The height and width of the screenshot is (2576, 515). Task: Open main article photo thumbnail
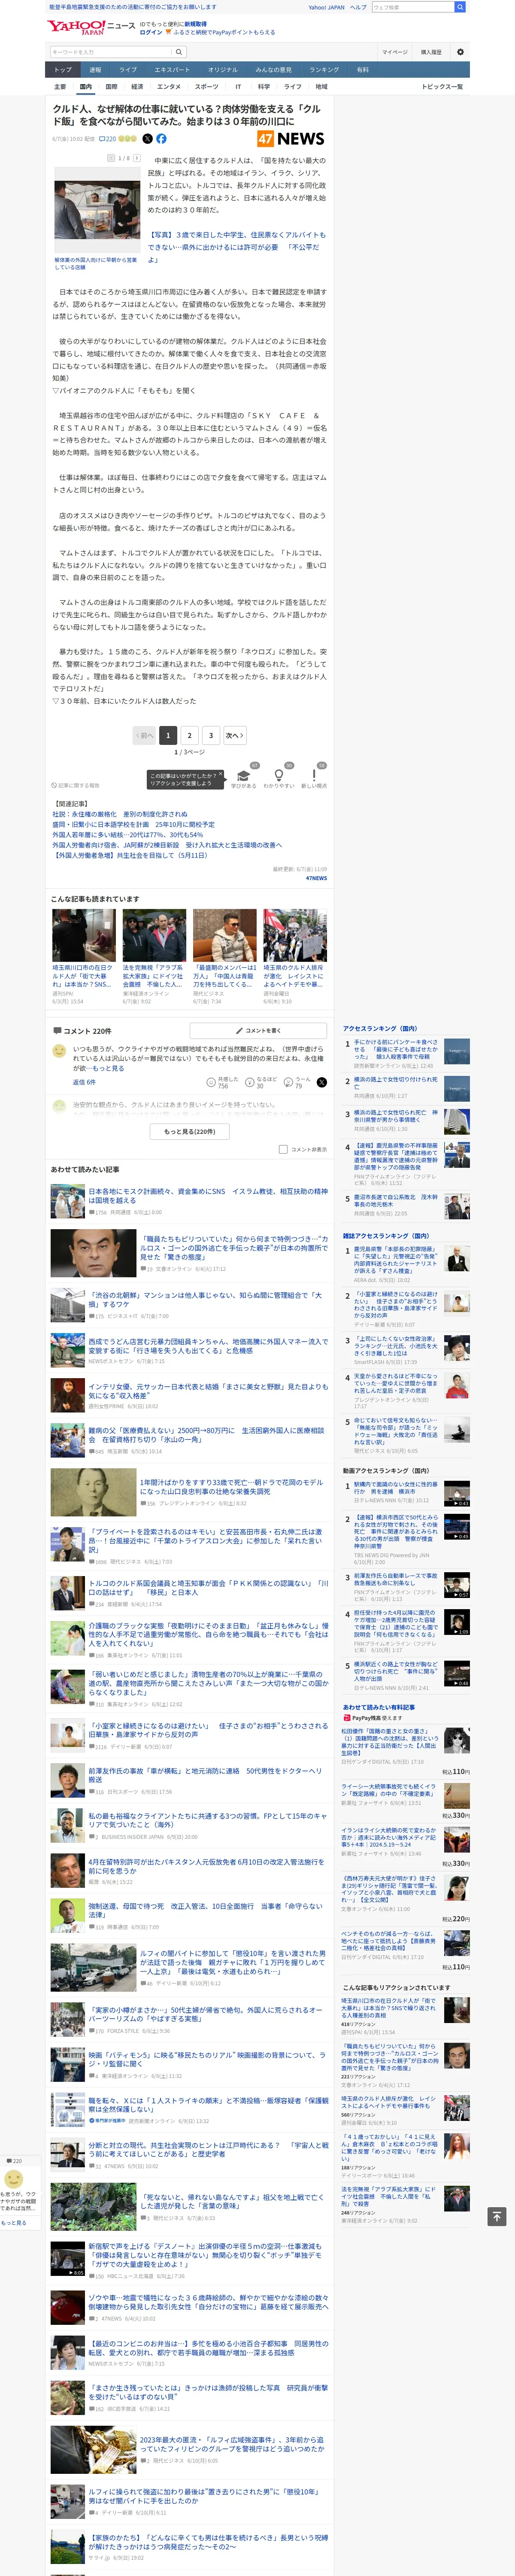pyautogui.click(x=96, y=211)
